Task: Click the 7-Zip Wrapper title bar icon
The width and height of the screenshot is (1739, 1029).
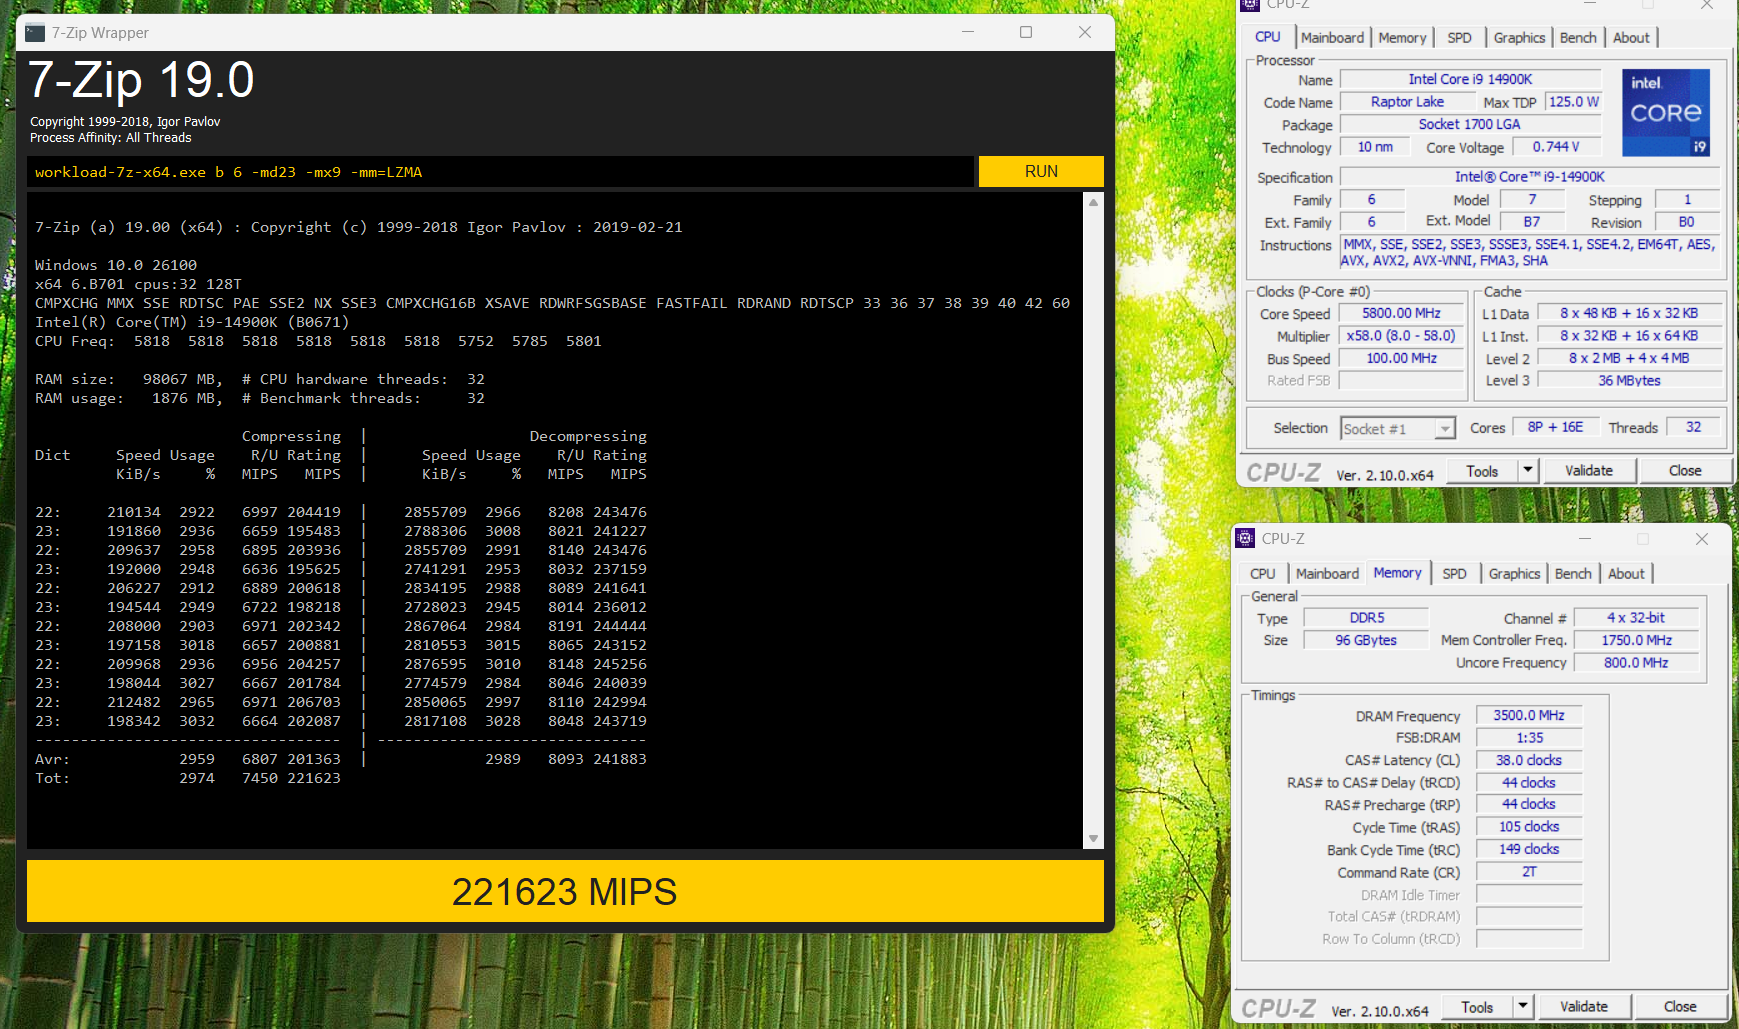Action: coord(35,33)
